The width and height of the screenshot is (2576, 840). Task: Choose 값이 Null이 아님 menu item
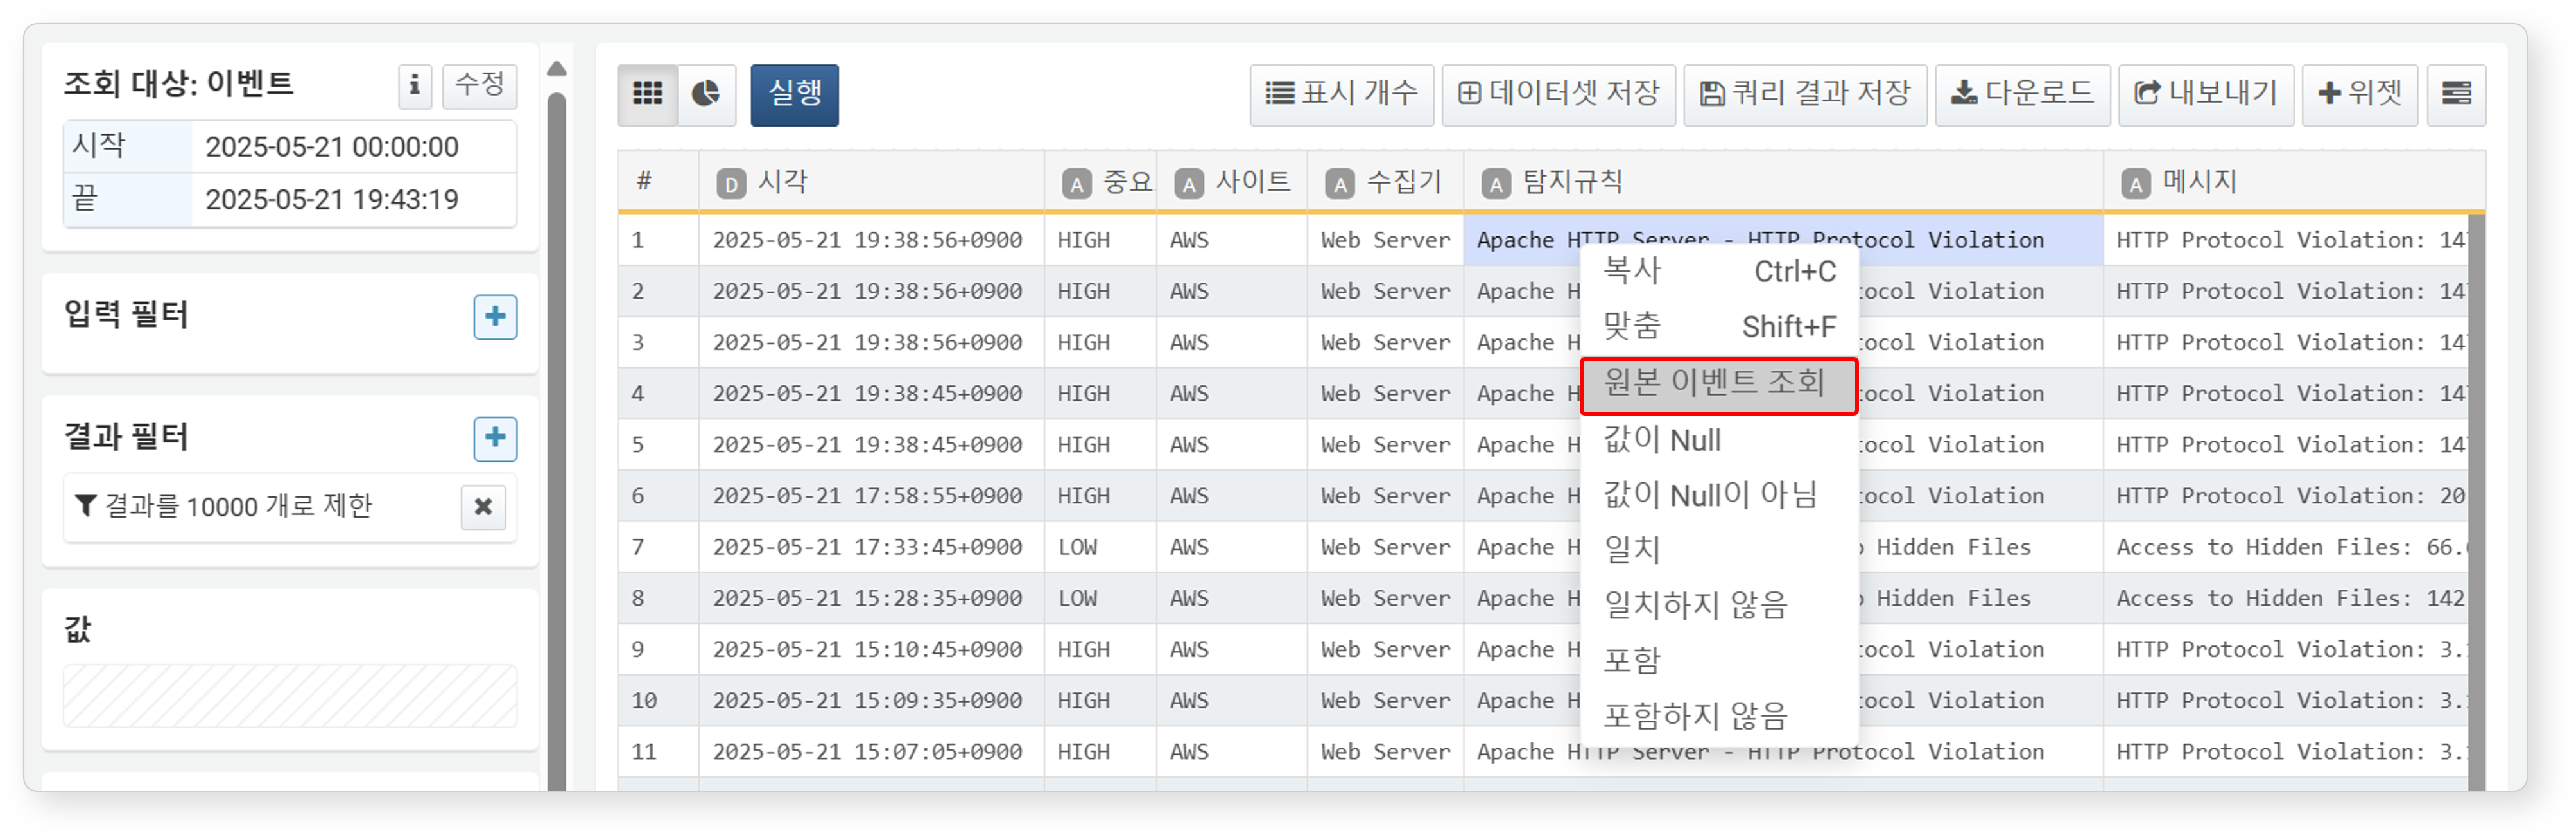[1719, 495]
